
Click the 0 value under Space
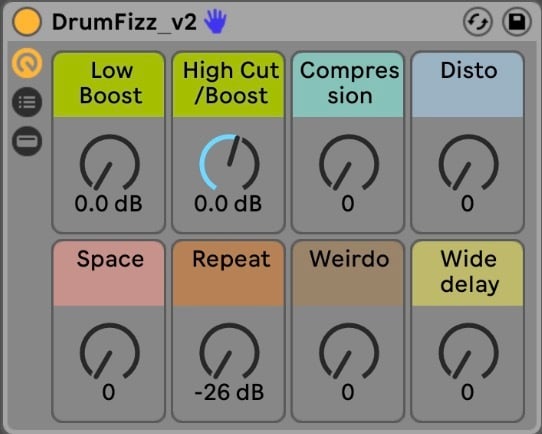pyautogui.click(x=109, y=392)
